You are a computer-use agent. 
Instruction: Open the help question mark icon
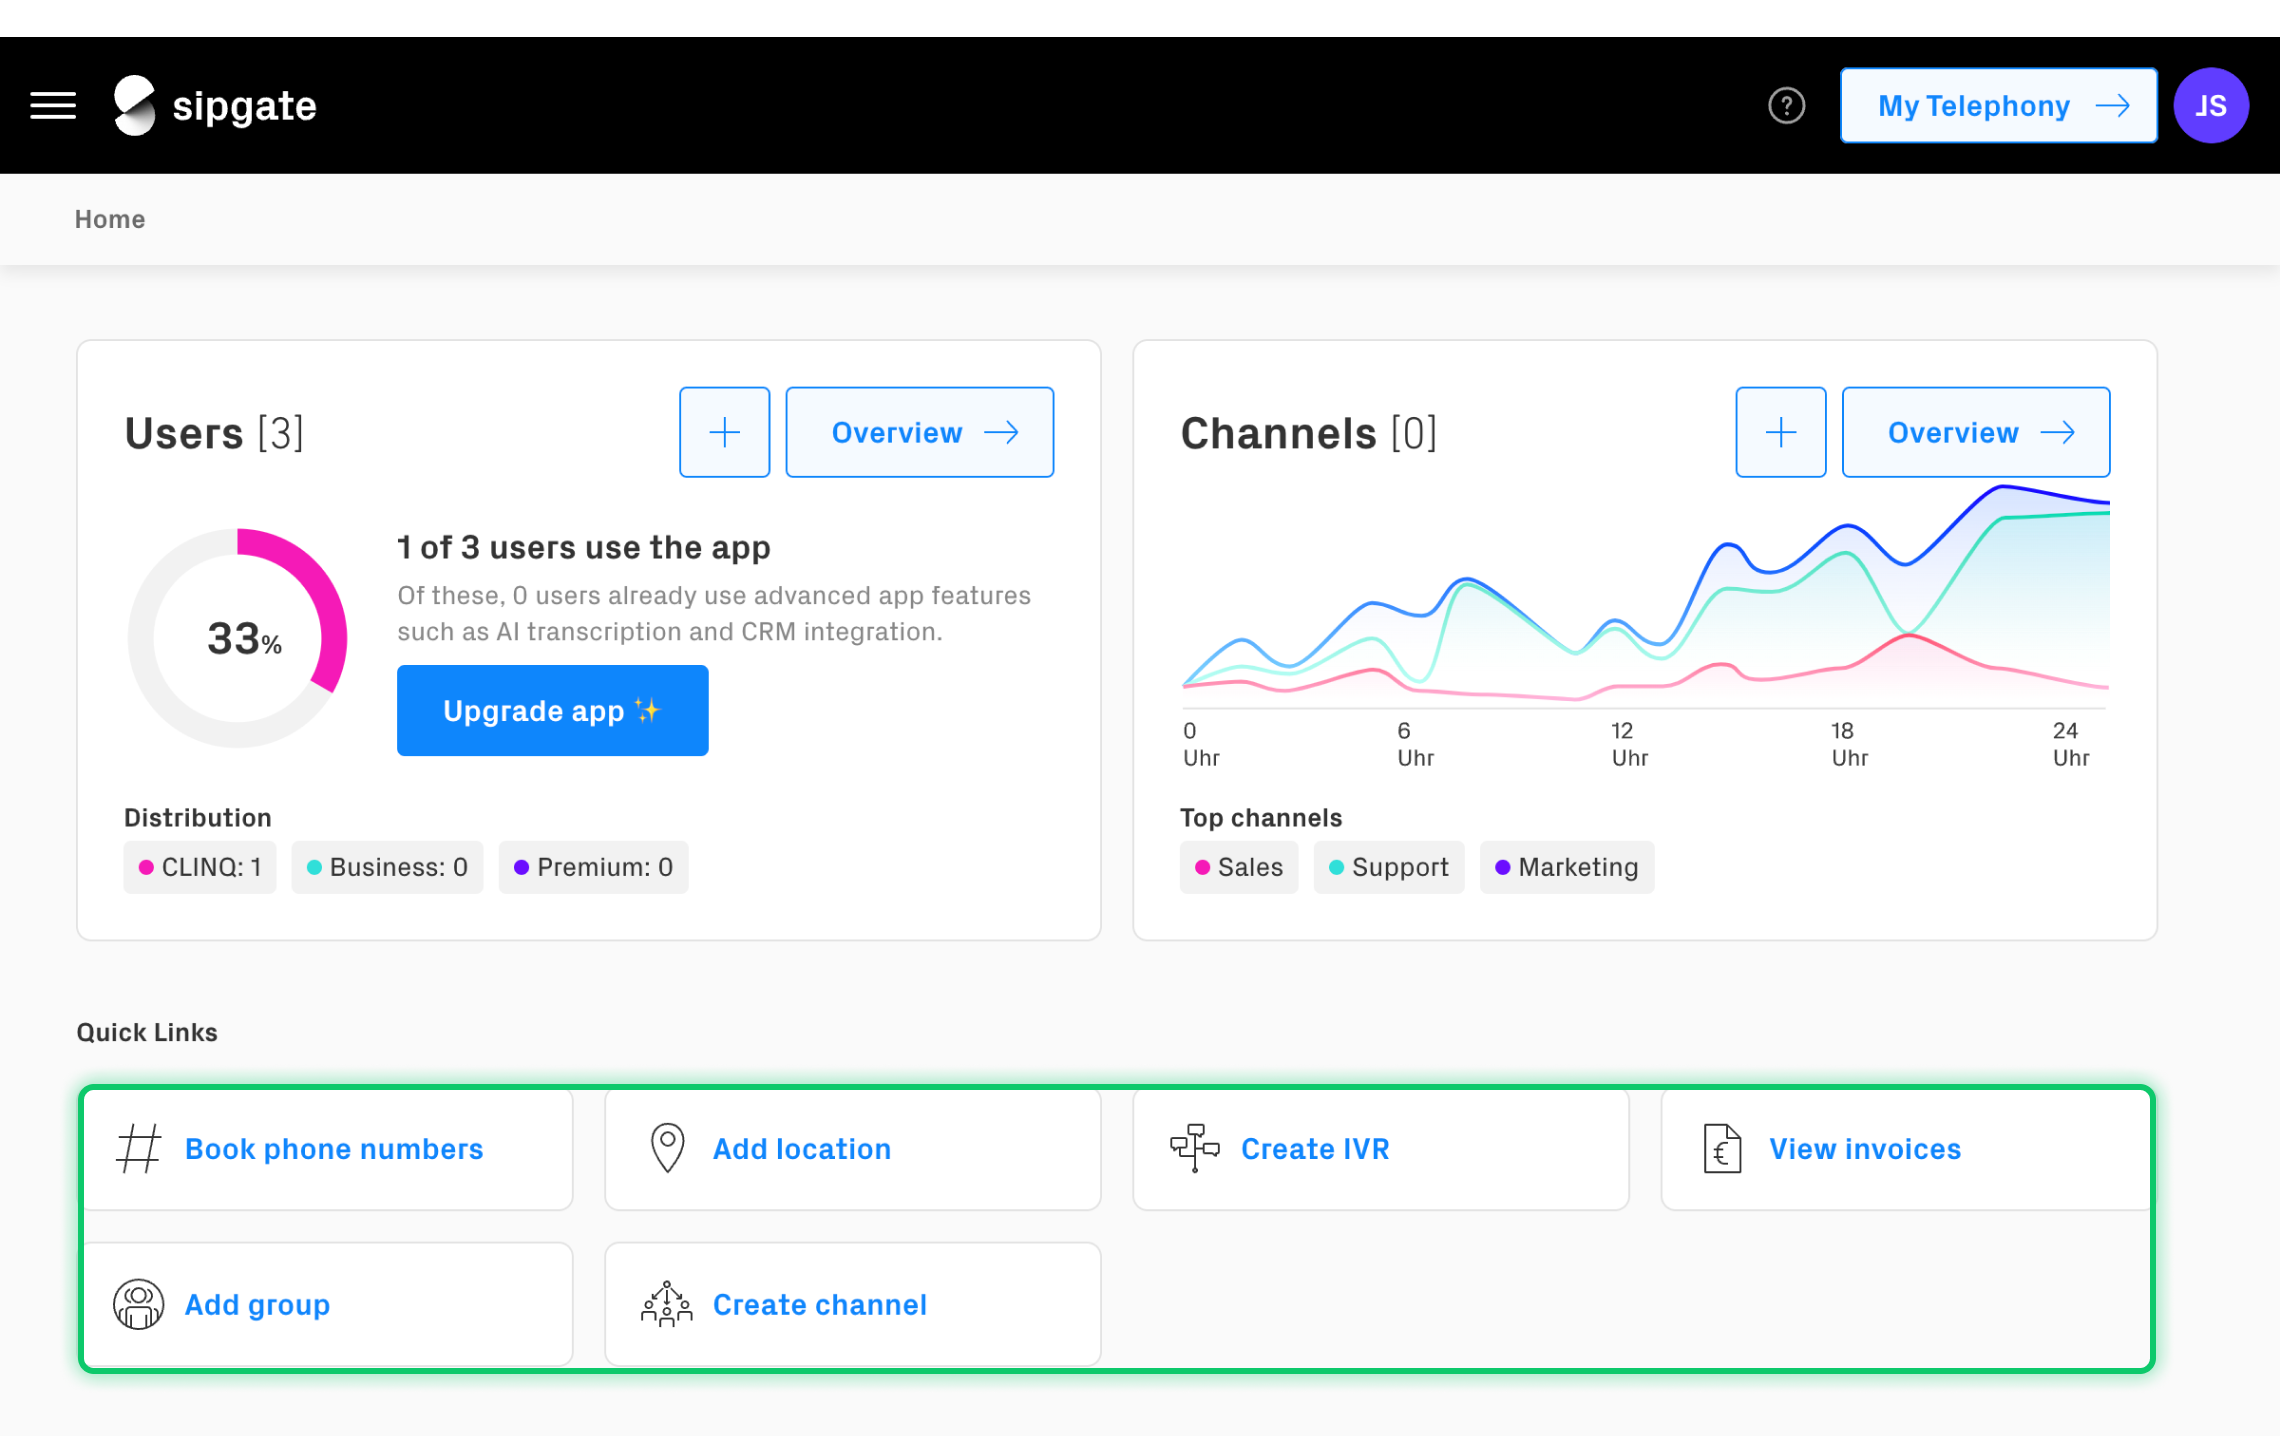tap(1786, 105)
